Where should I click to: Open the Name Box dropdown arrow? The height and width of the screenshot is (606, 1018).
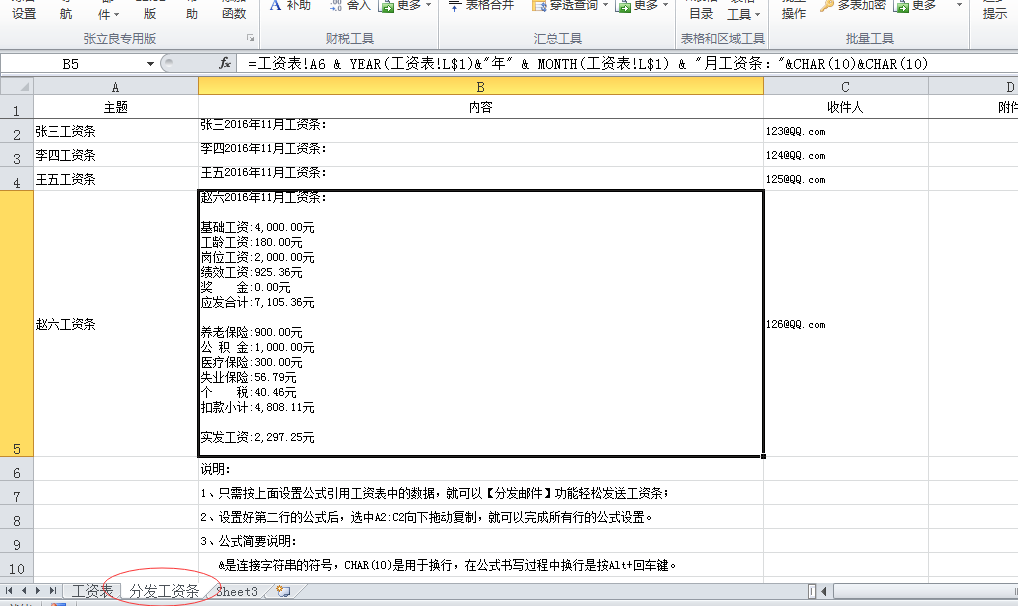[150, 64]
